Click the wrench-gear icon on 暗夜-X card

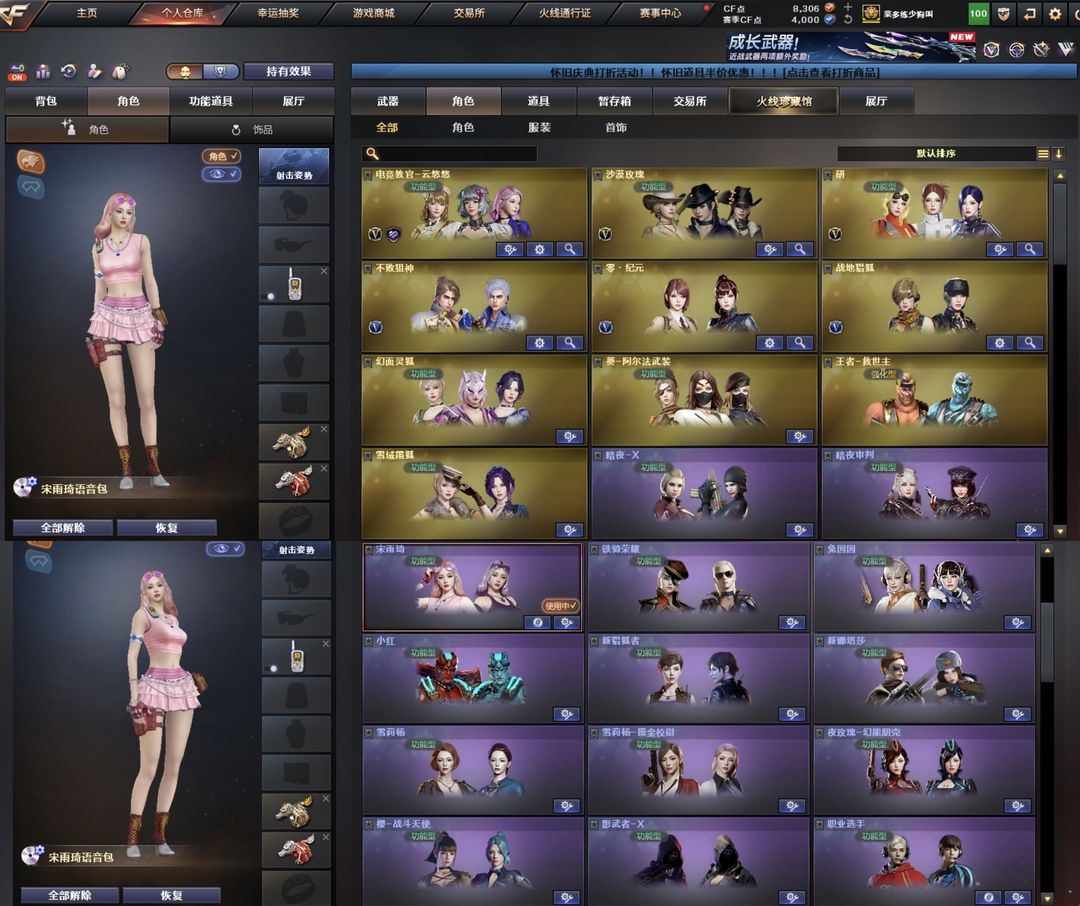pyautogui.click(x=800, y=530)
